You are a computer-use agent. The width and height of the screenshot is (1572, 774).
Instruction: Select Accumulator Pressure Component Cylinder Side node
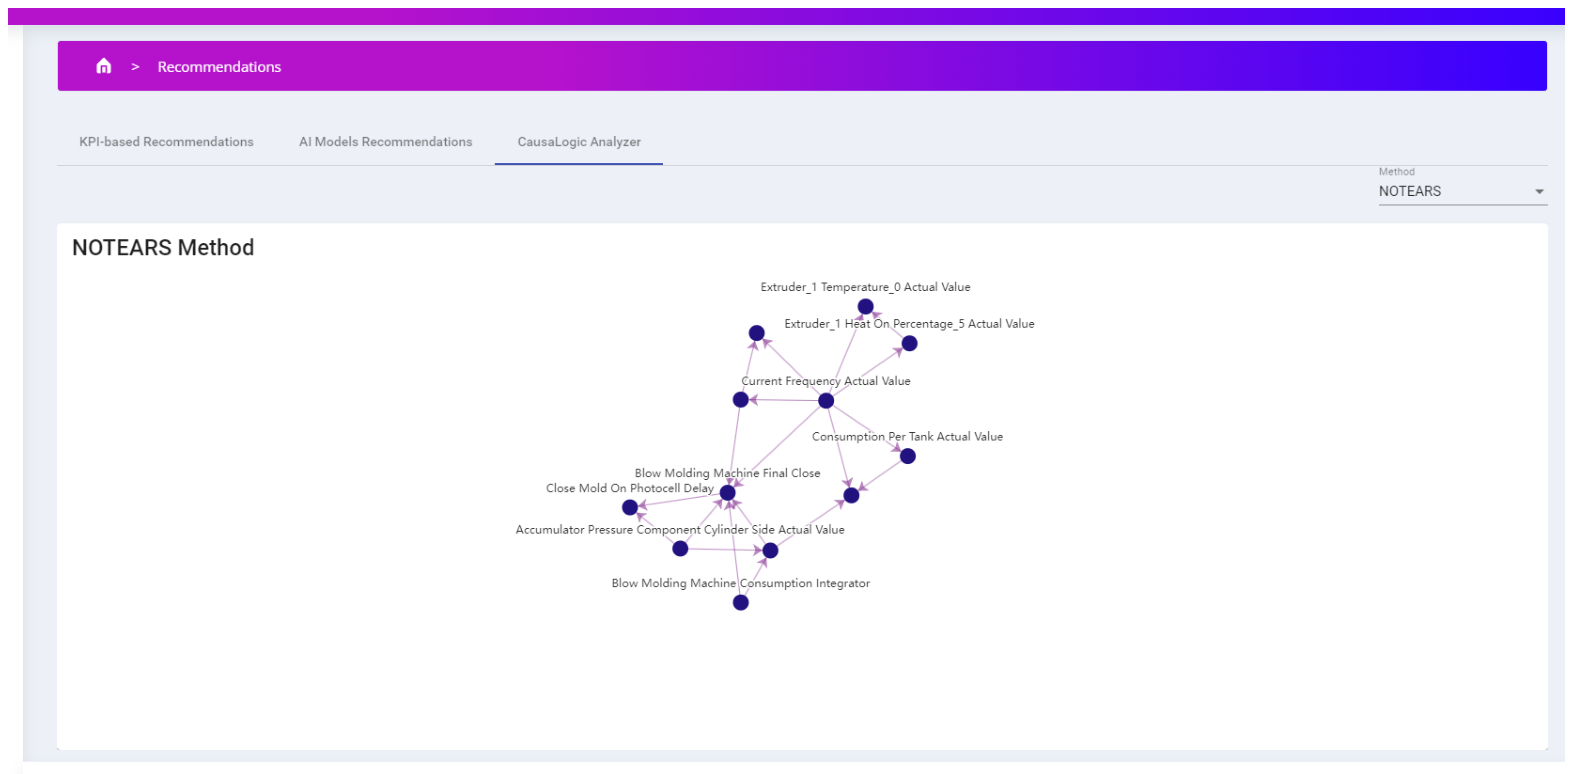(x=680, y=548)
